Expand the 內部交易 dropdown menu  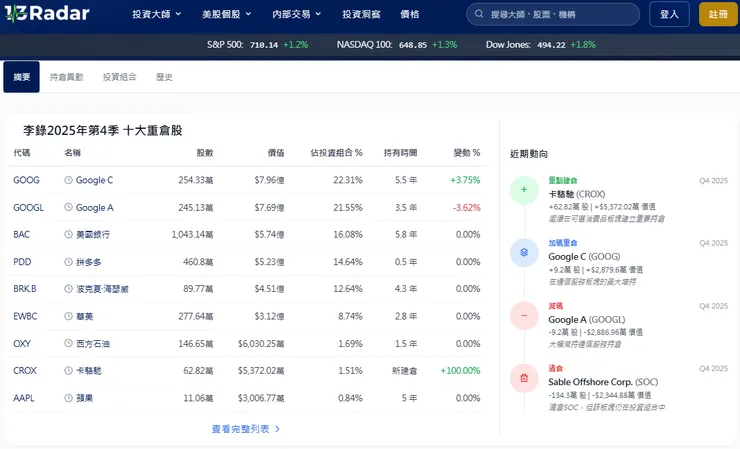pyautogui.click(x=296, y=14)
